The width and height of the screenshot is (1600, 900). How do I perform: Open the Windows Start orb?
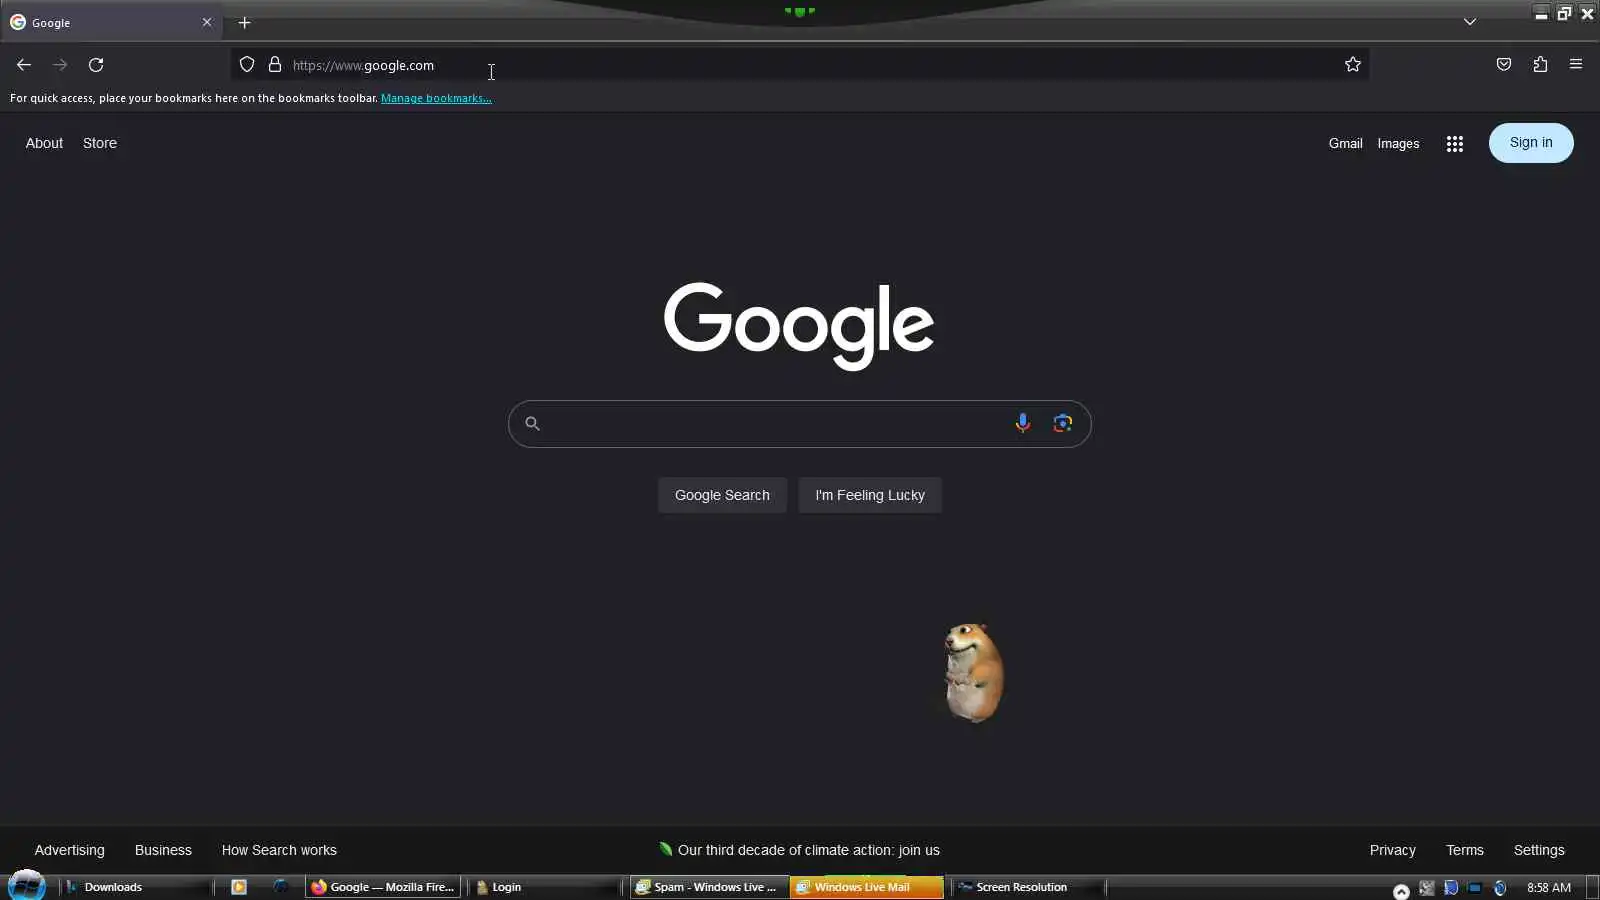(x=27, y=885)
